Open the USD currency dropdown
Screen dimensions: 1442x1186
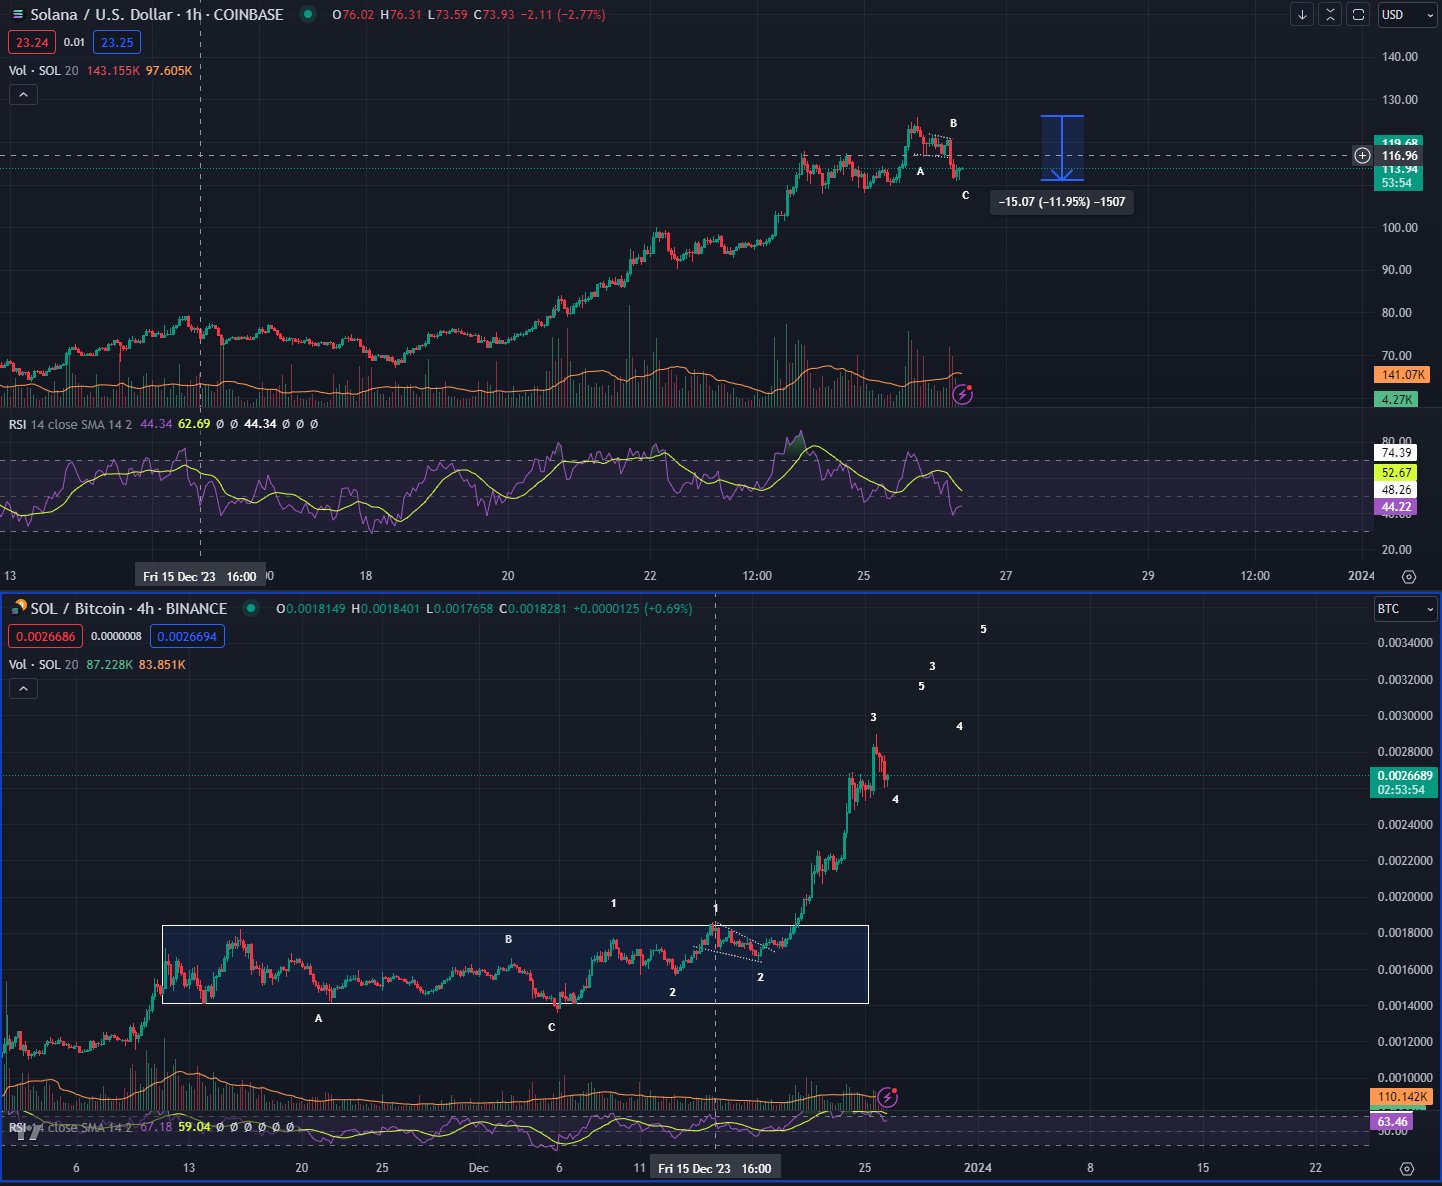1406,15
